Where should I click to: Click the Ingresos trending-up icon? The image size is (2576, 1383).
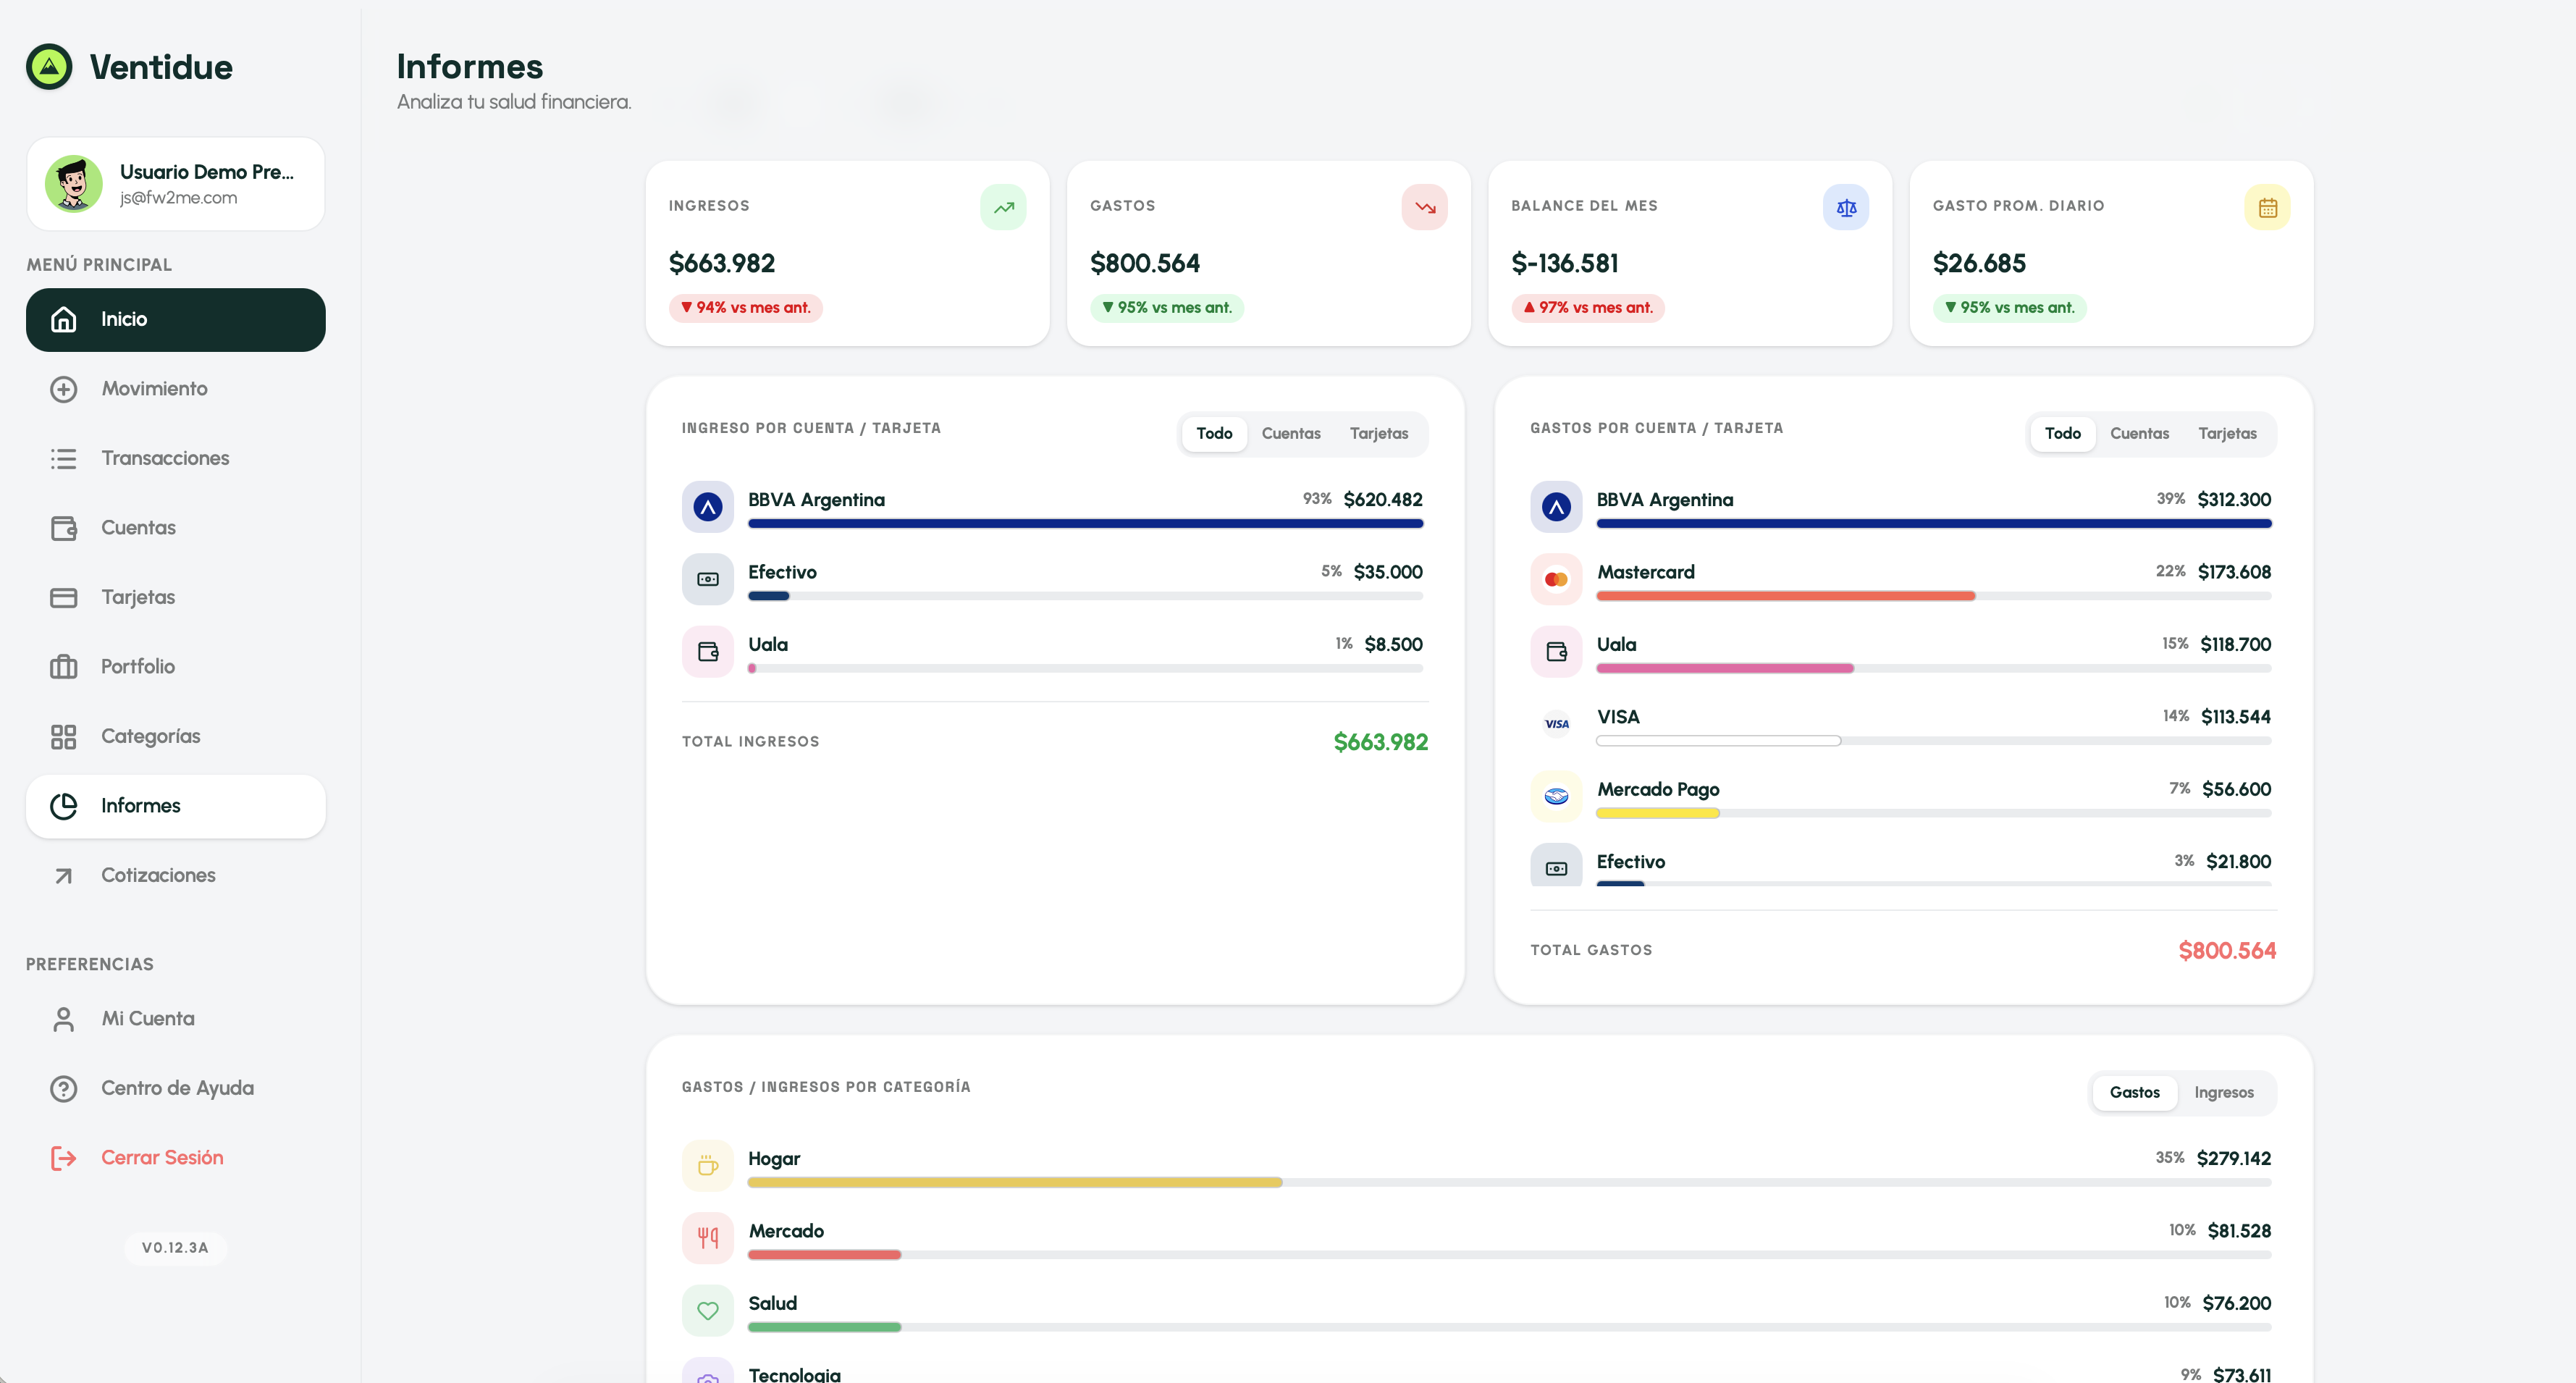(x=1003, y=207)
